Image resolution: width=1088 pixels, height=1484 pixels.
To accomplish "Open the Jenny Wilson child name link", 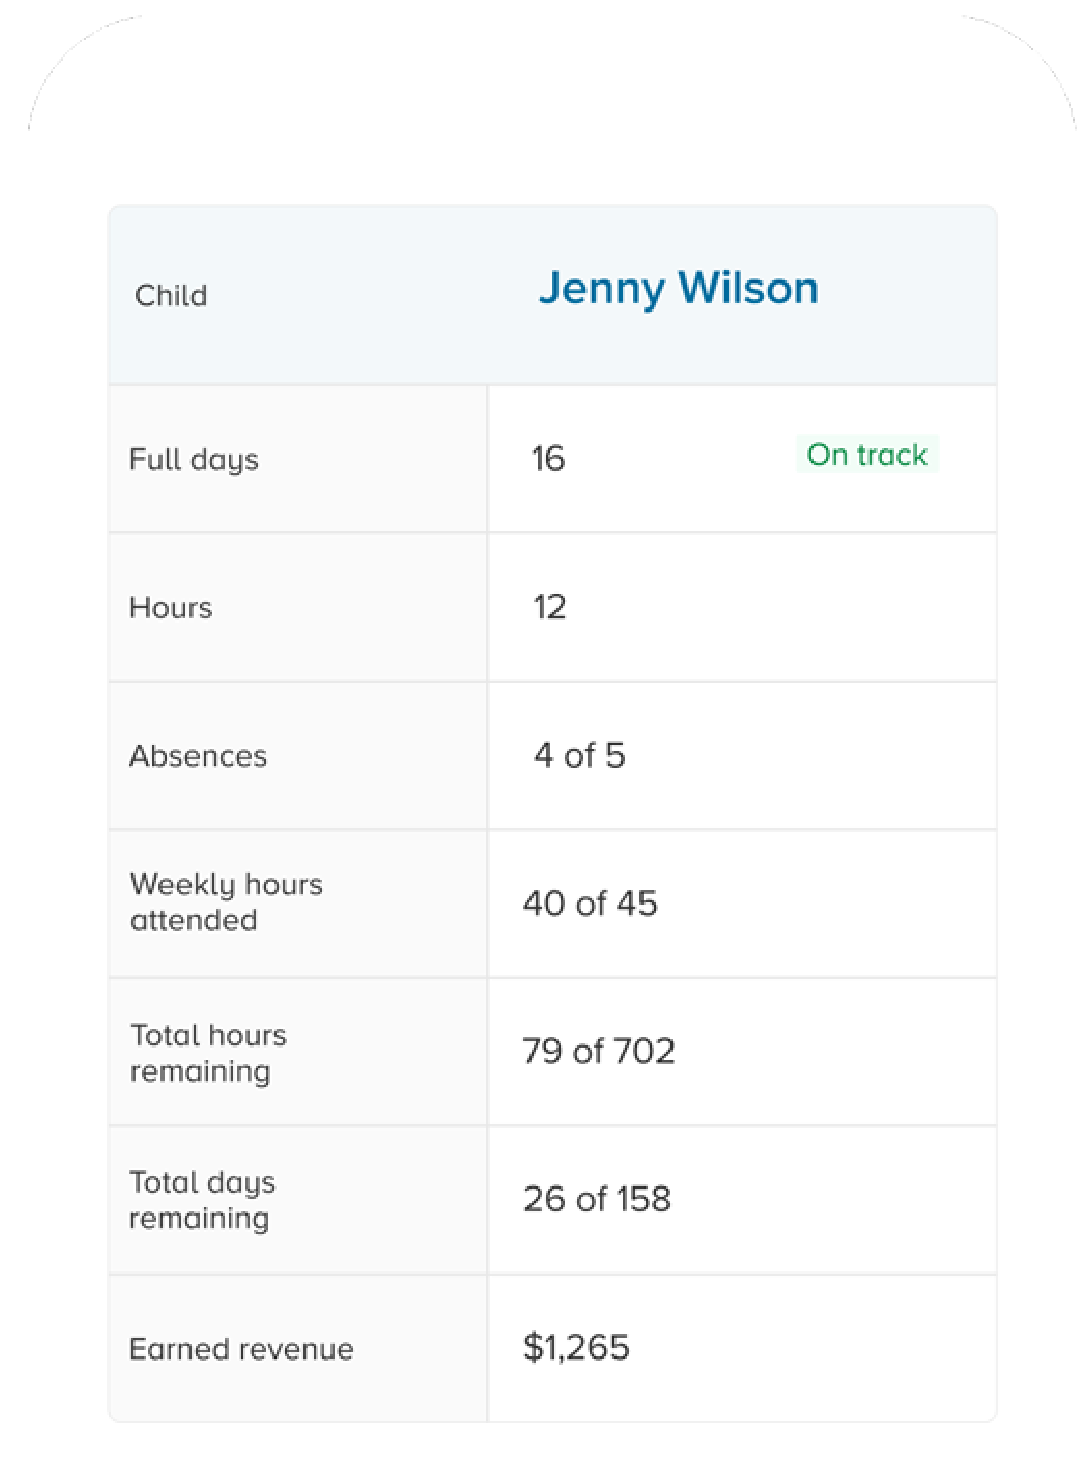I will 678,289.
